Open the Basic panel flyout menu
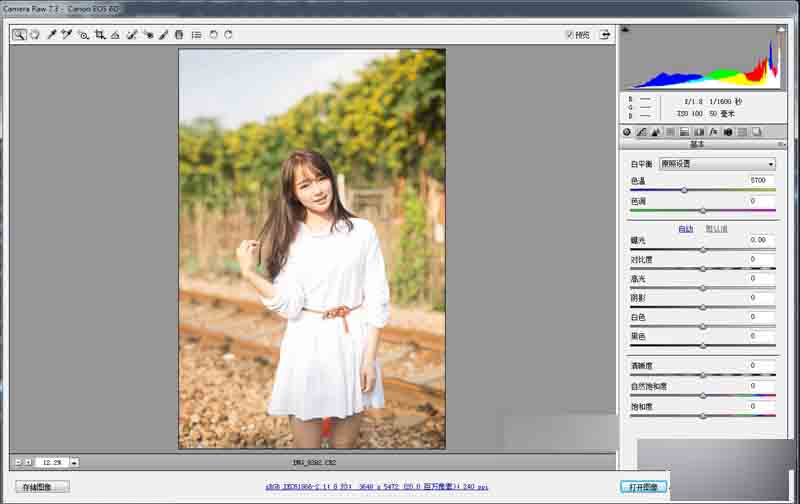Image resolution: width=800 pixels, height=504 pixels. 781,144
